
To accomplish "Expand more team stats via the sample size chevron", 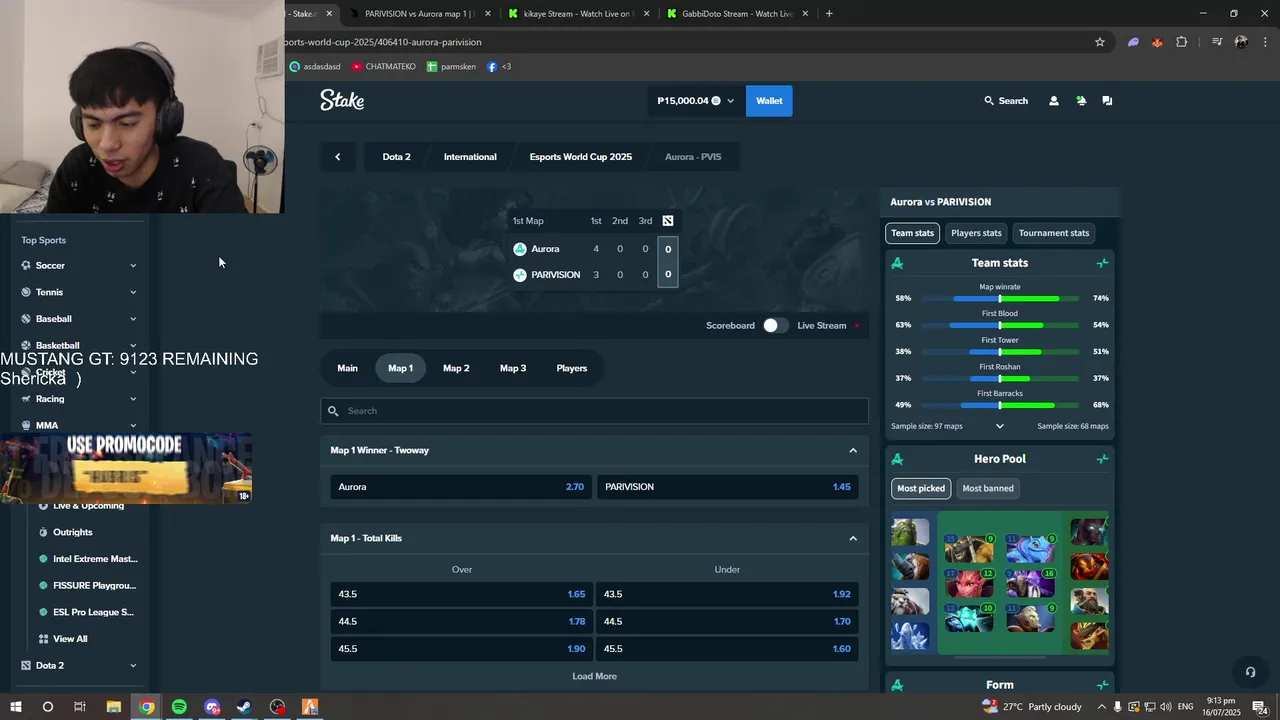I will tap(999, 426).
